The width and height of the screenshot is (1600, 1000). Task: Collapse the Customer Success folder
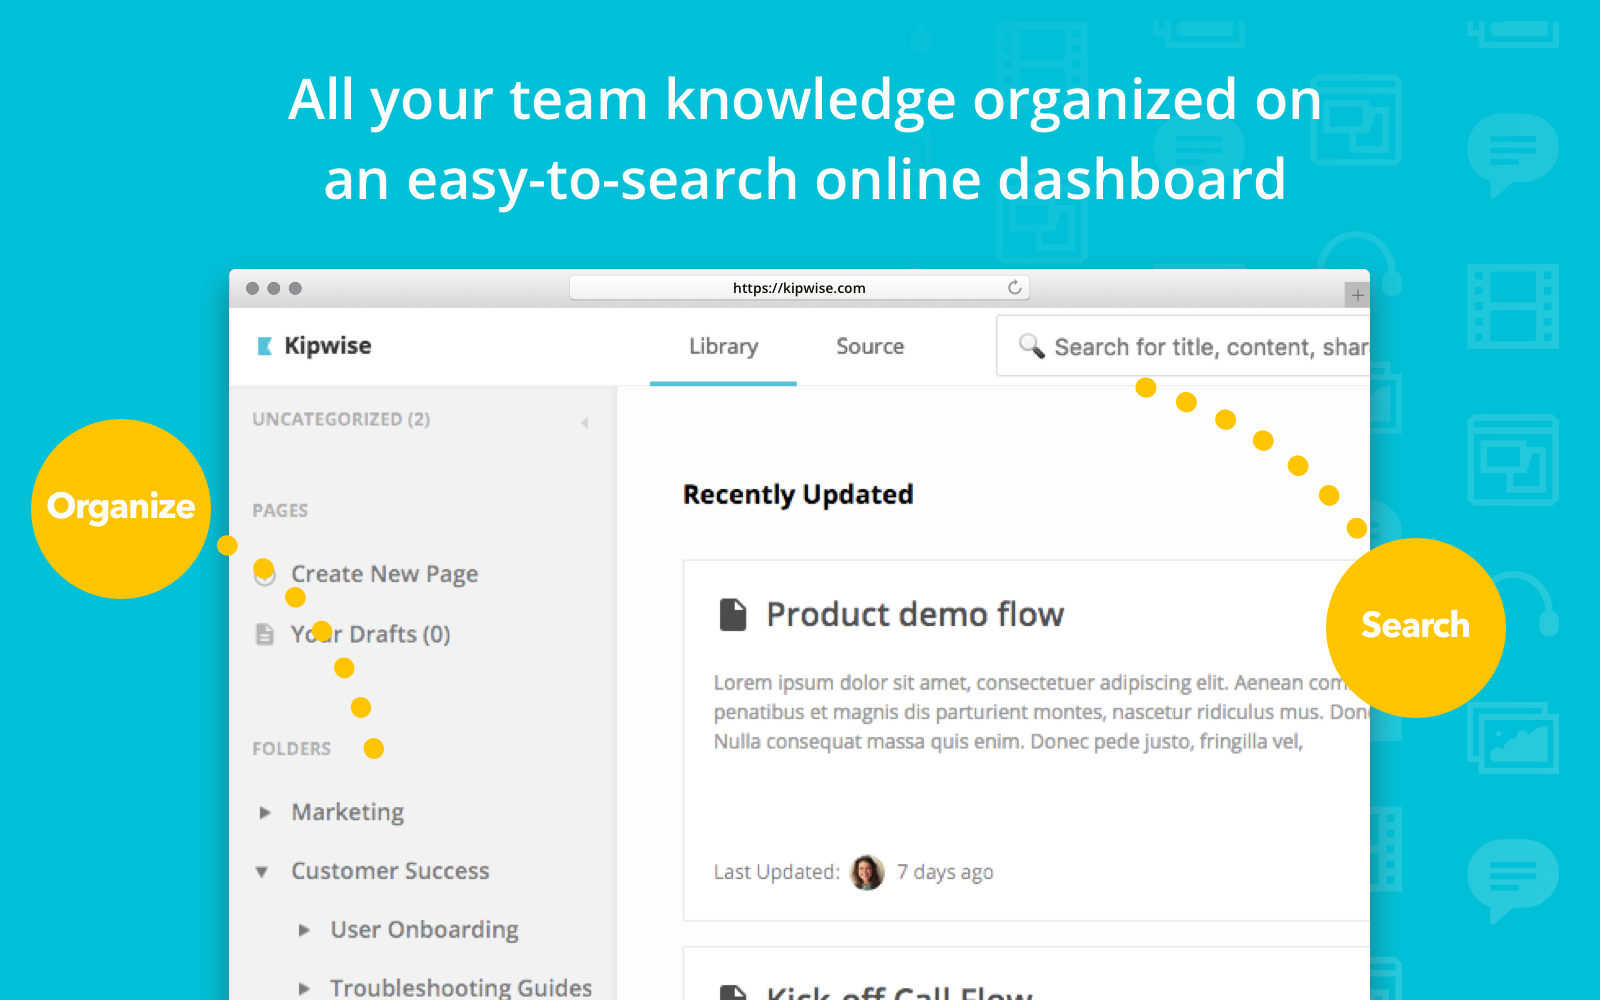click(261, 871)
